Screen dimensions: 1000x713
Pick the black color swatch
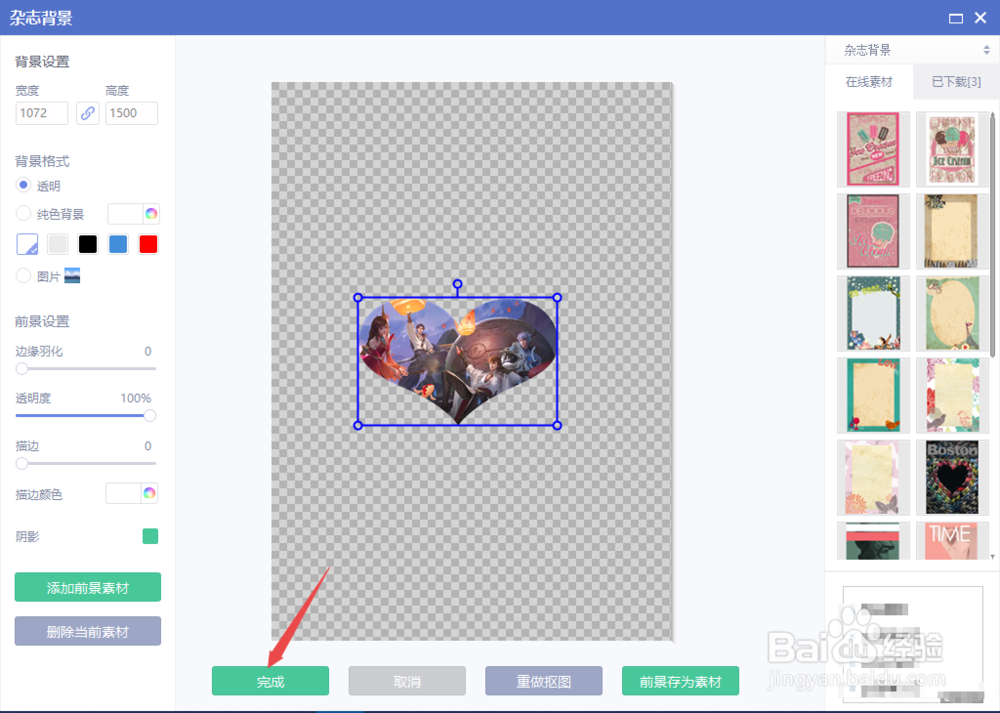[87, 244]
